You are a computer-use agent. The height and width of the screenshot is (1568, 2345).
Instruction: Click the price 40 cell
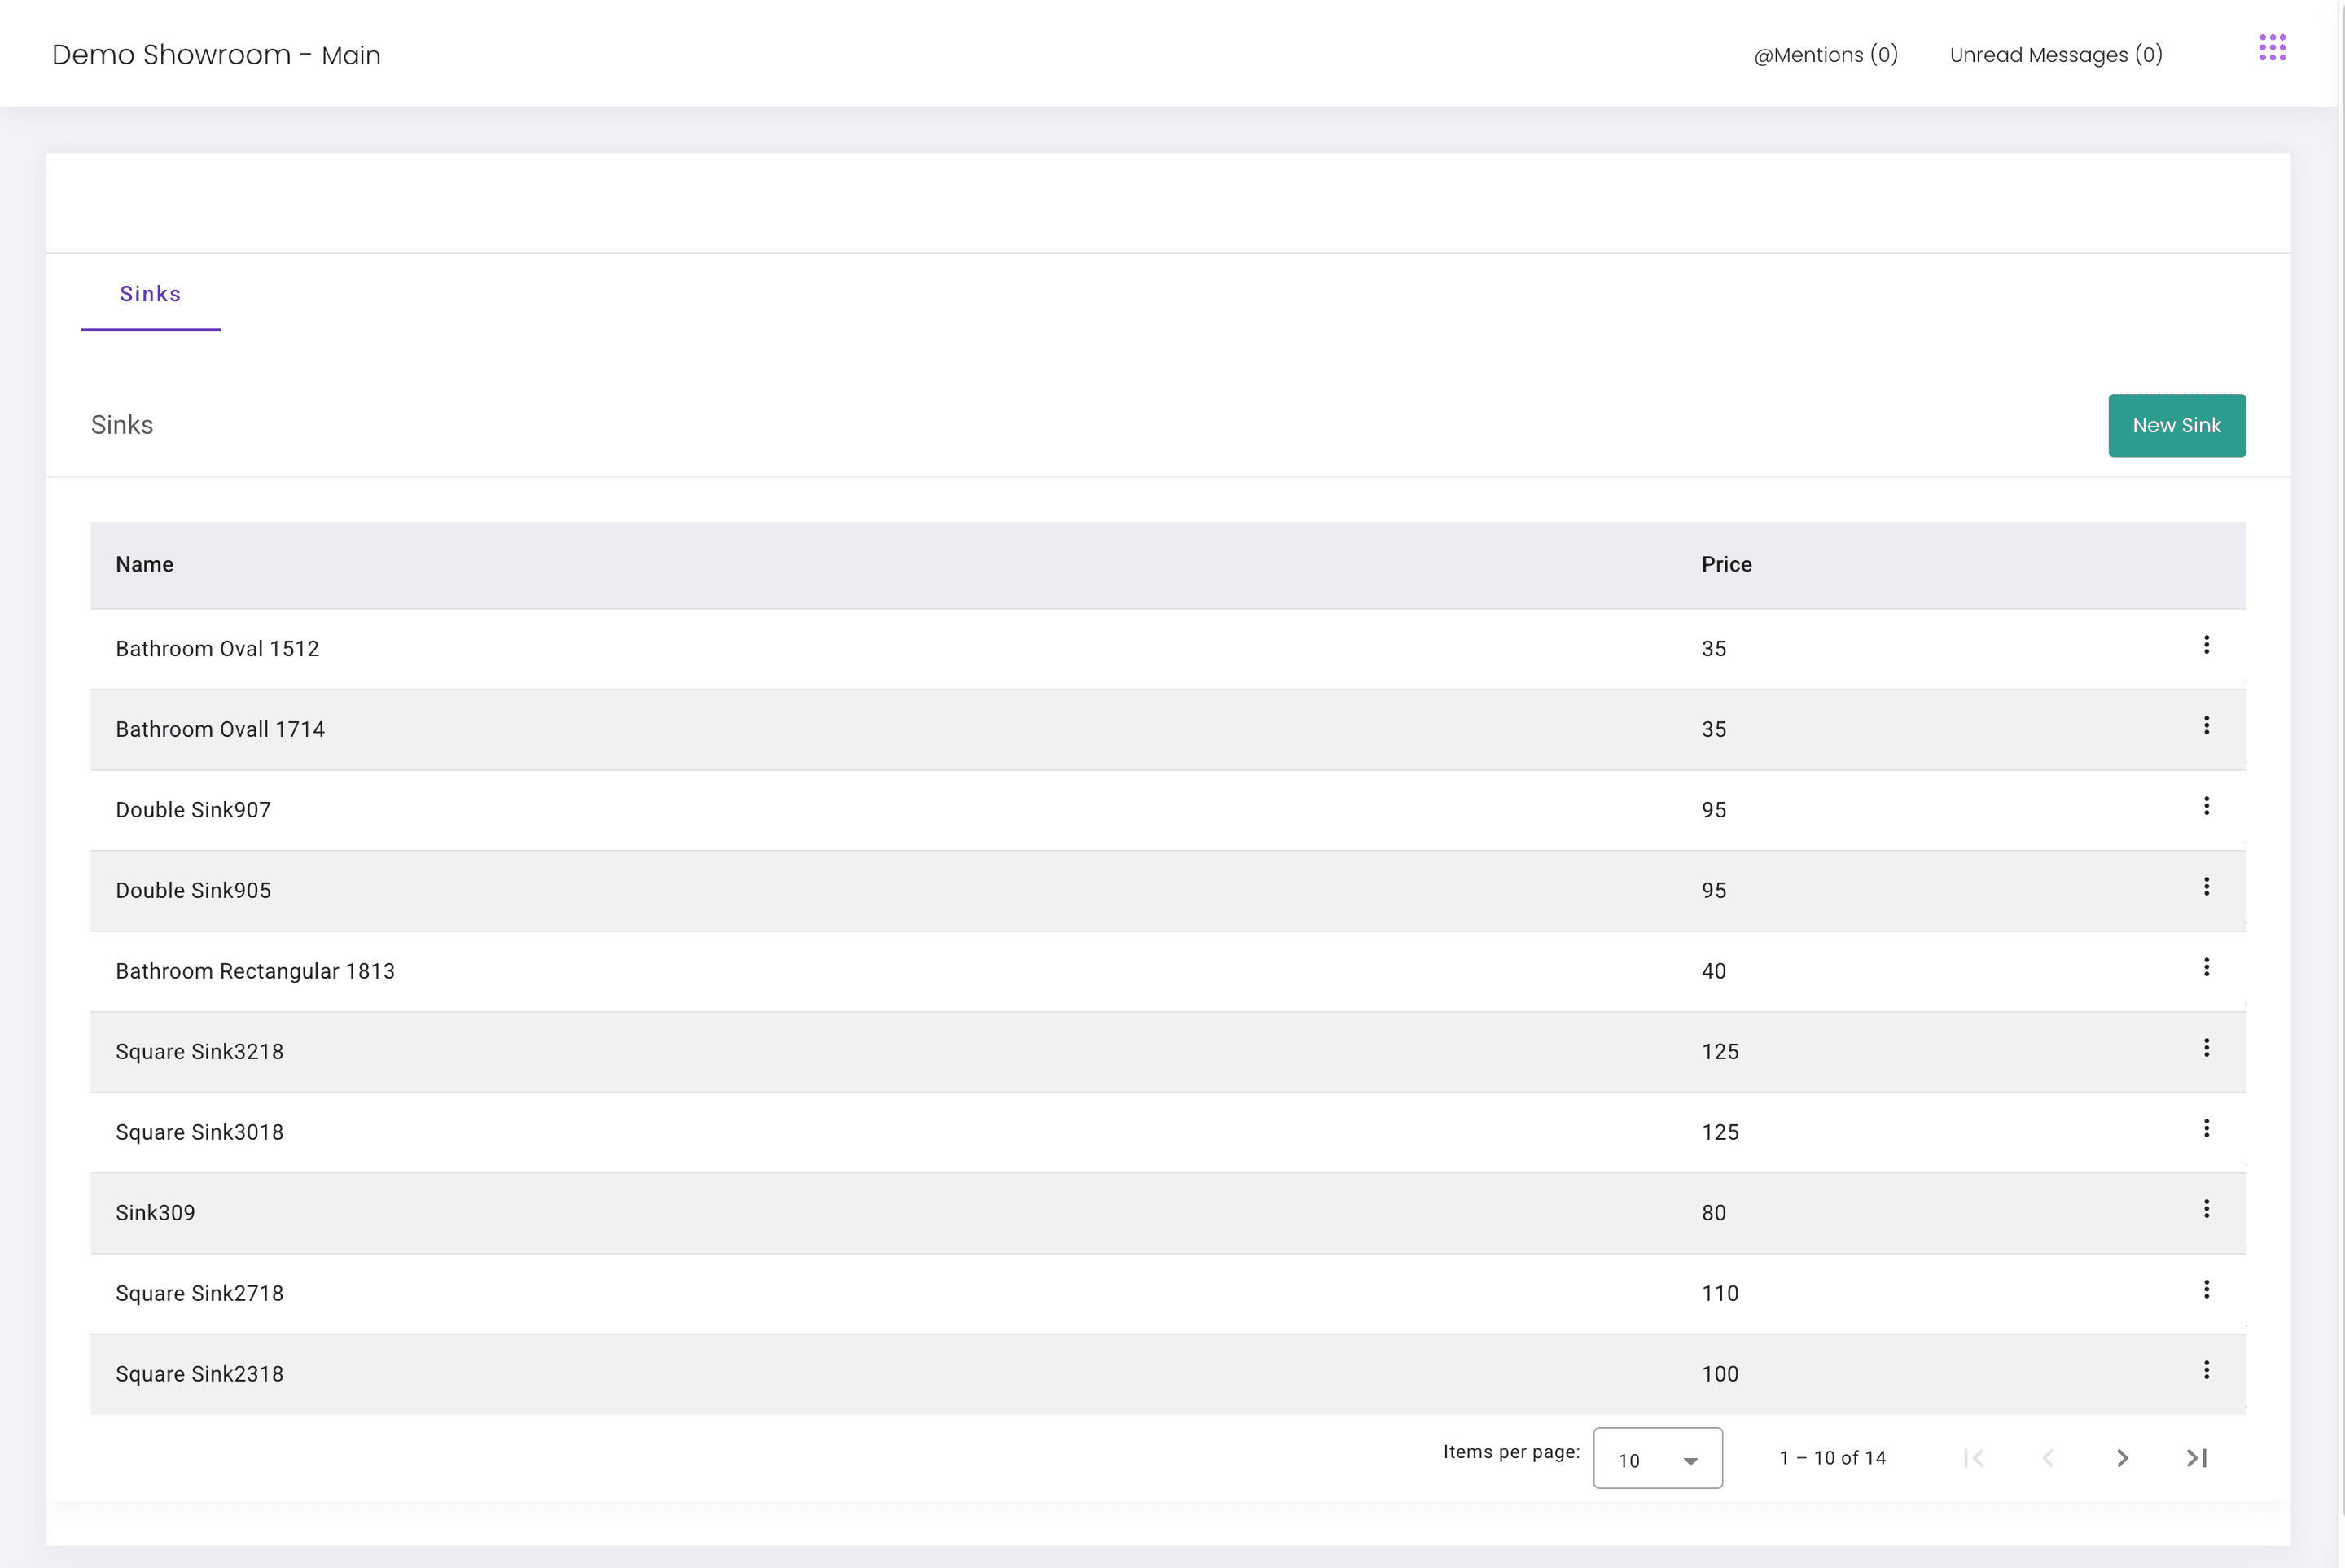point(1714,971)
